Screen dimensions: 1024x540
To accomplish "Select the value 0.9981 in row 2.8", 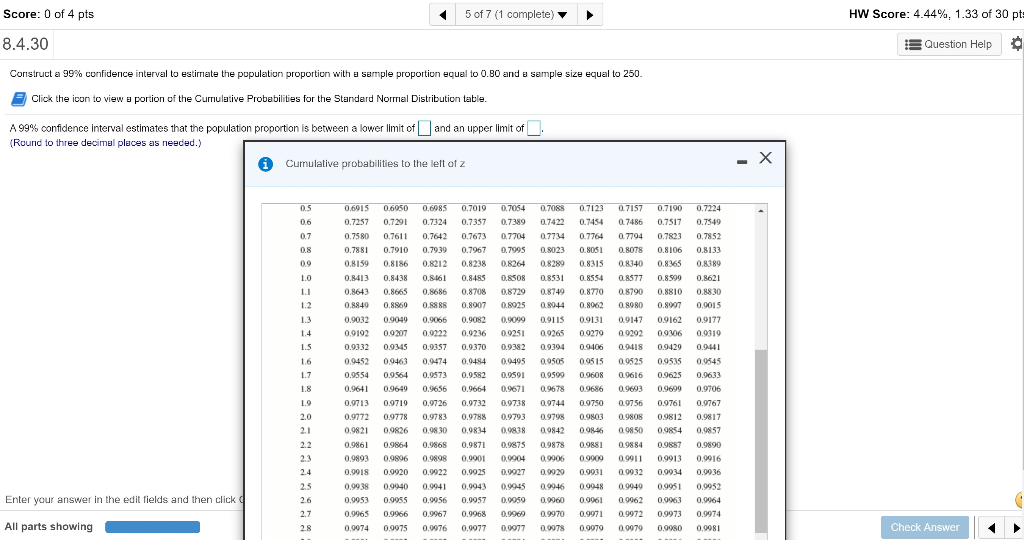I will pos(709,528).
